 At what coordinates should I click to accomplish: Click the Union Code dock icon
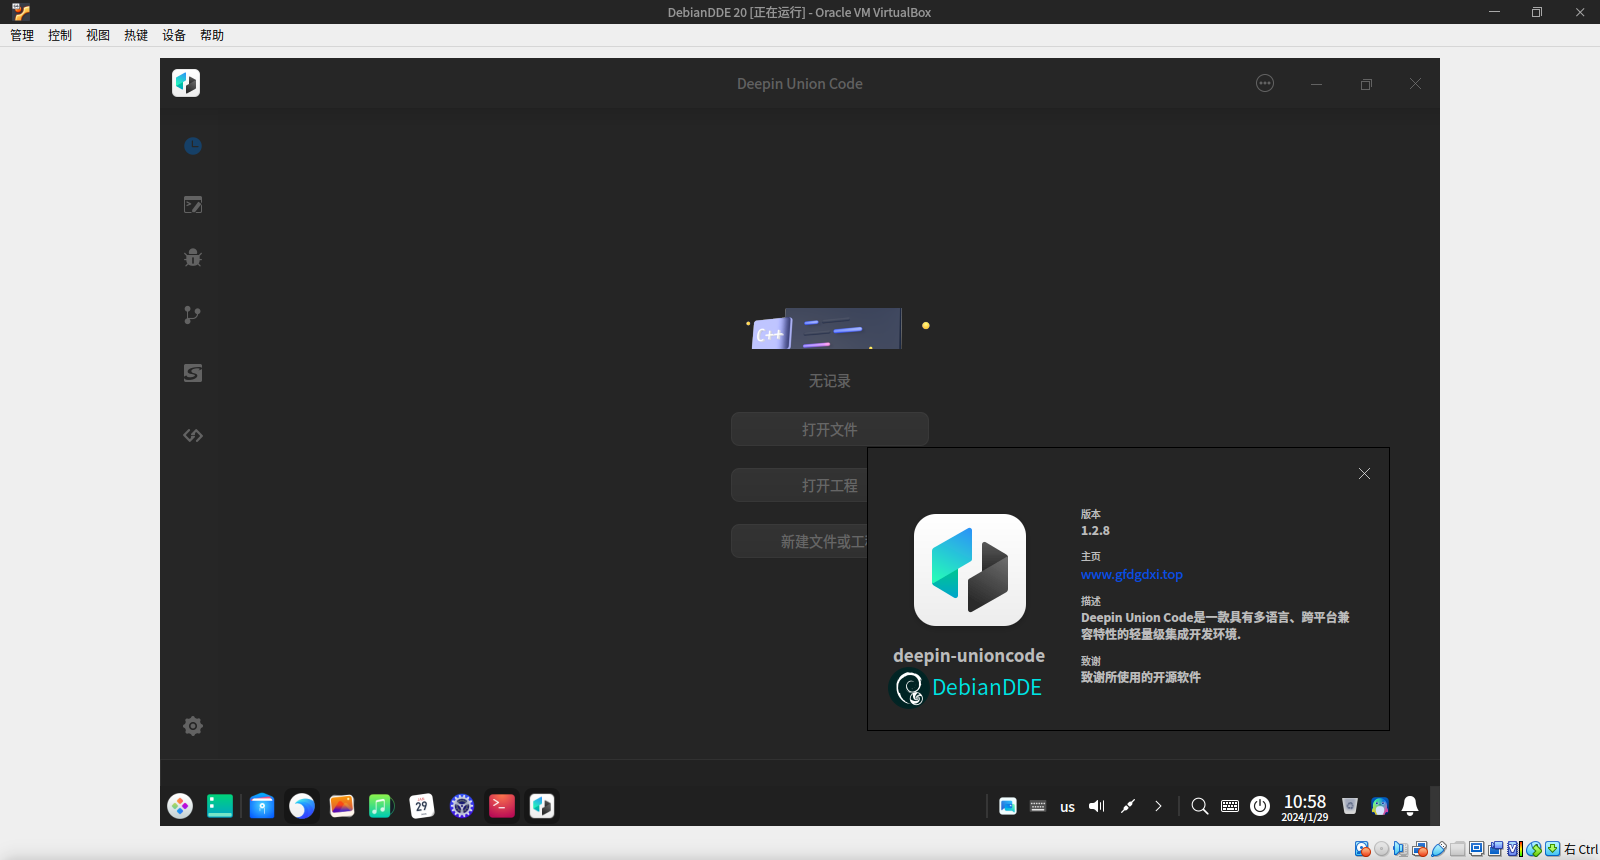[x=542, y=806]
